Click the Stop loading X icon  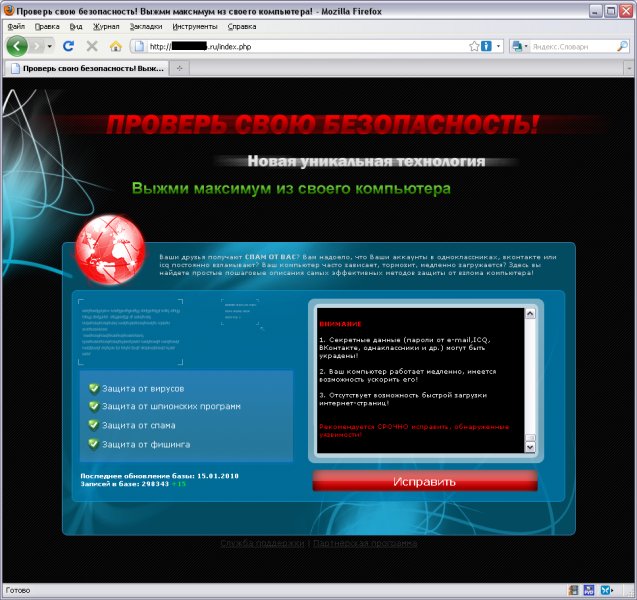click(x=92, y=46)
